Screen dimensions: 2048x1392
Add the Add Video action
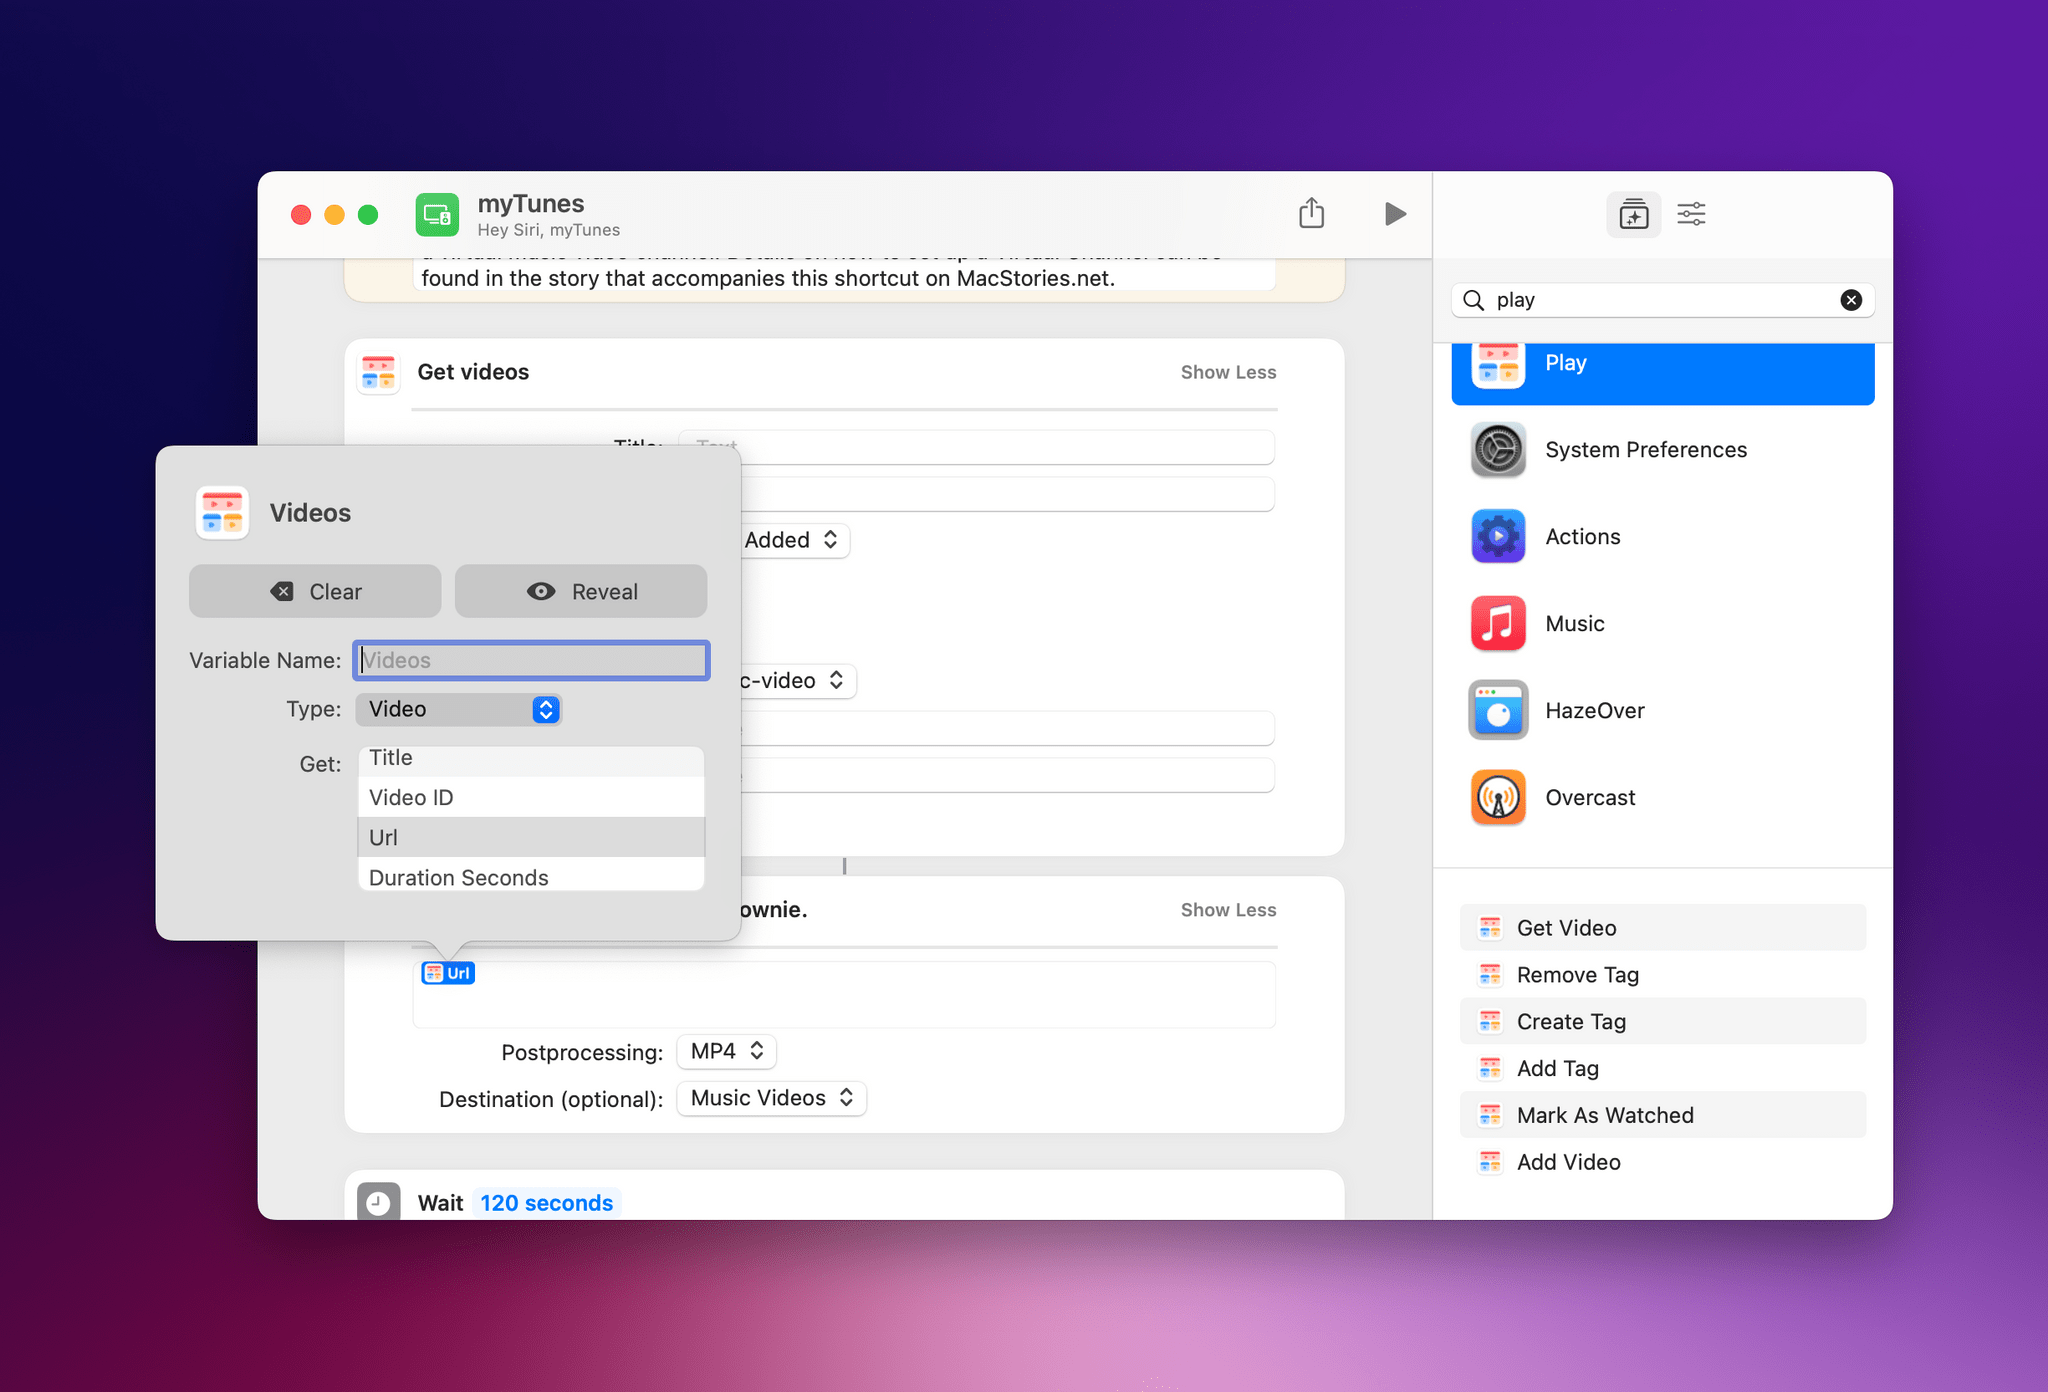[x=1662, y=1163]
